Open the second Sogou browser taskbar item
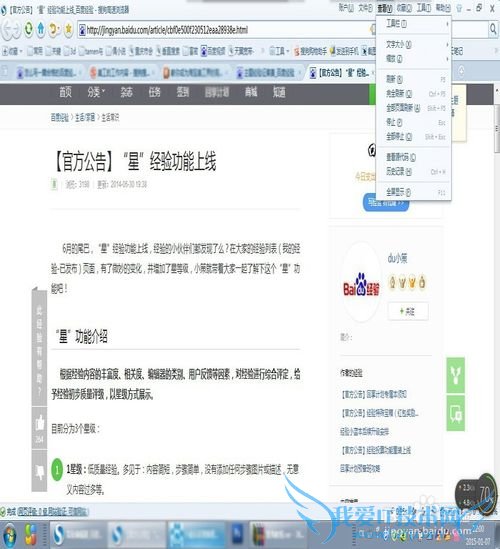500x549 pixels. 136,534
